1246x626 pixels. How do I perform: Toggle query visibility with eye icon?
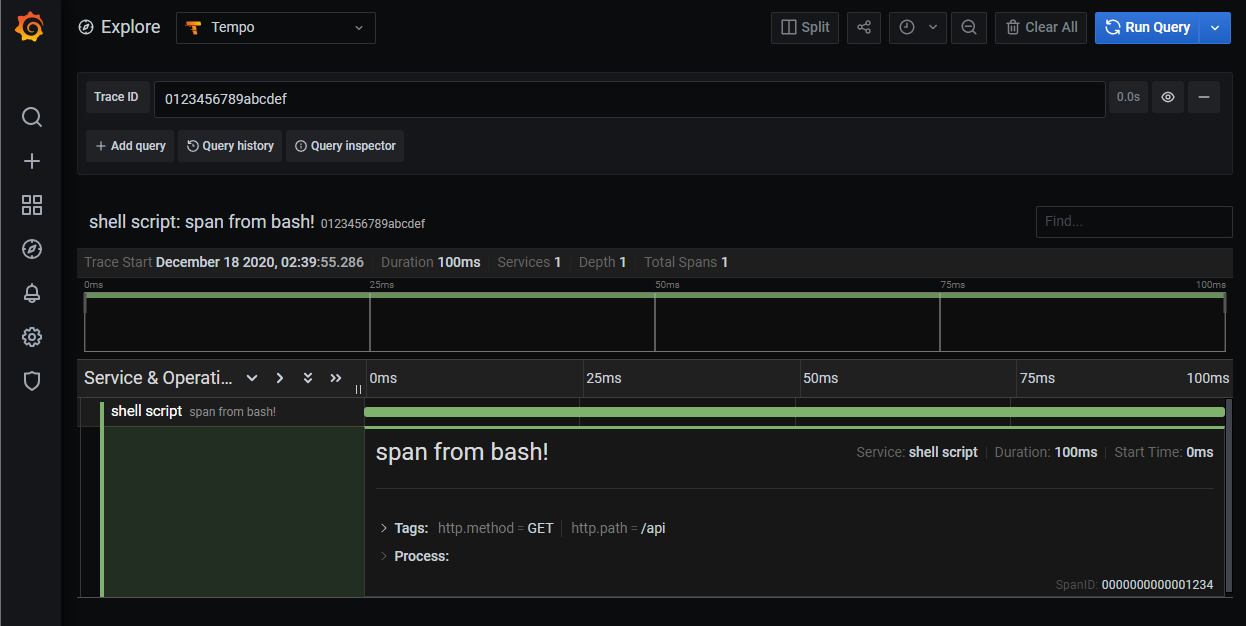click(1167, 97)
